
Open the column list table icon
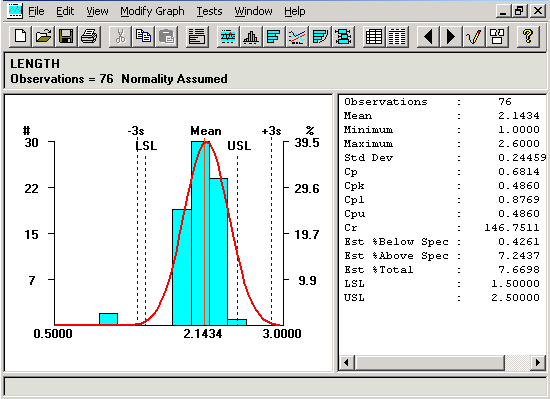pyautogui.click(x=397, y=36)
